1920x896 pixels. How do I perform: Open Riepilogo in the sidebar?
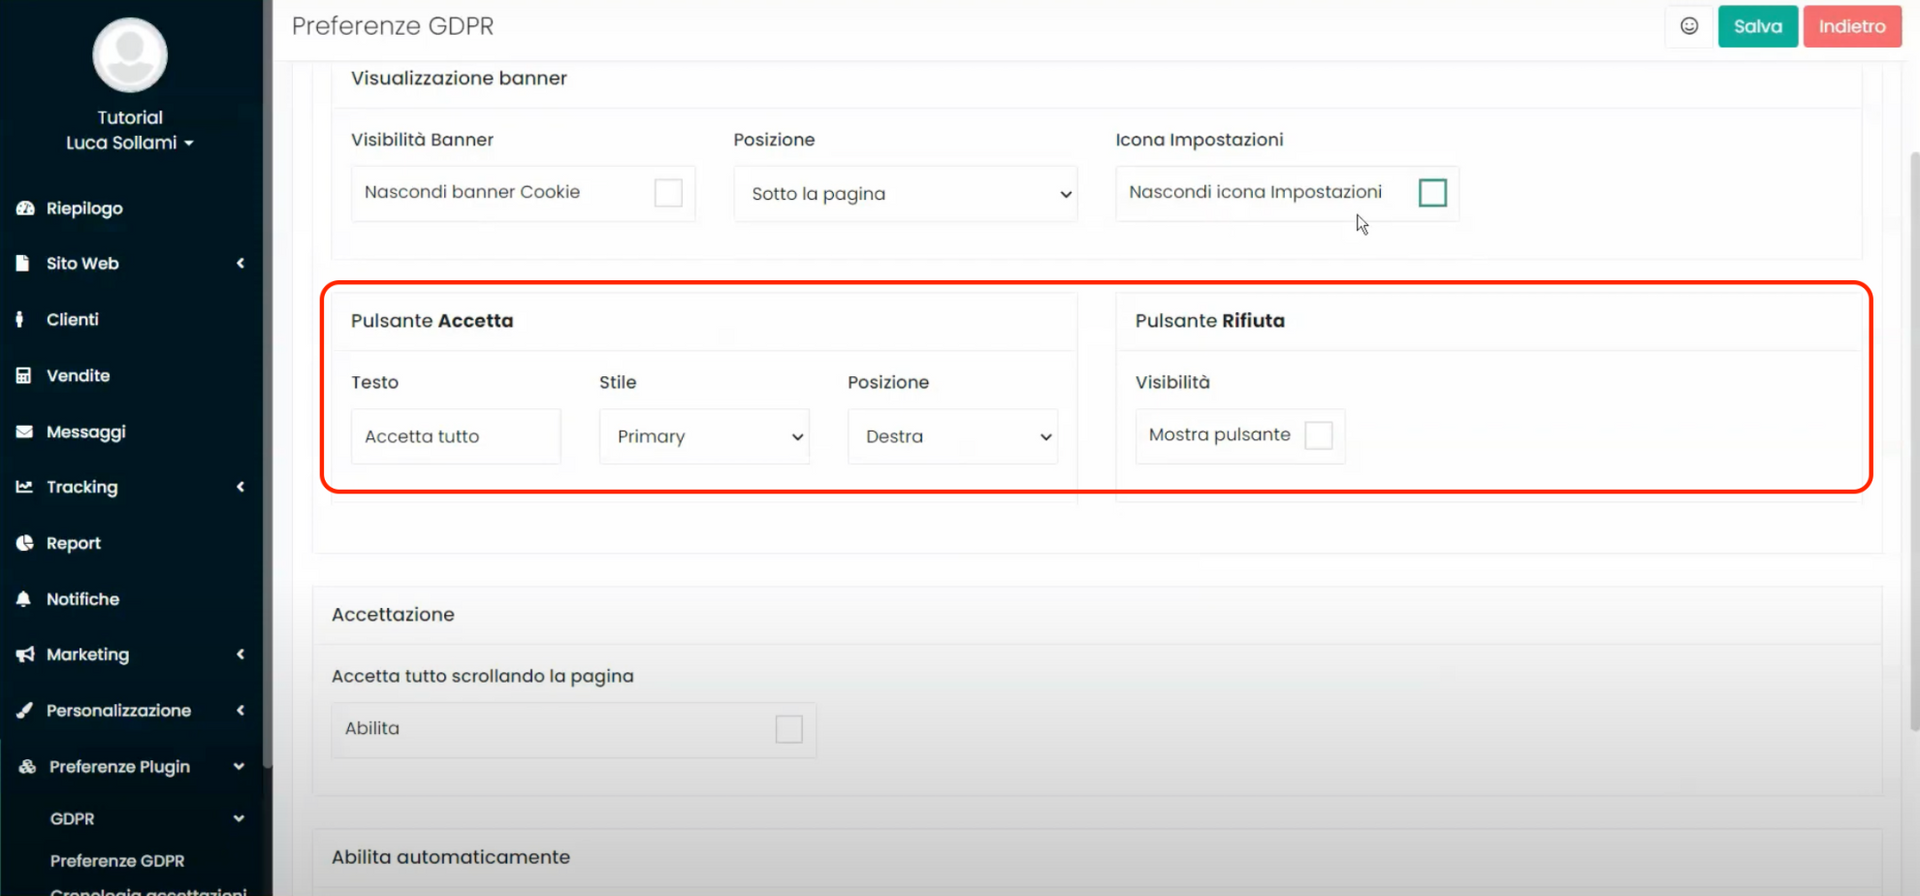[x=84, y=208]
